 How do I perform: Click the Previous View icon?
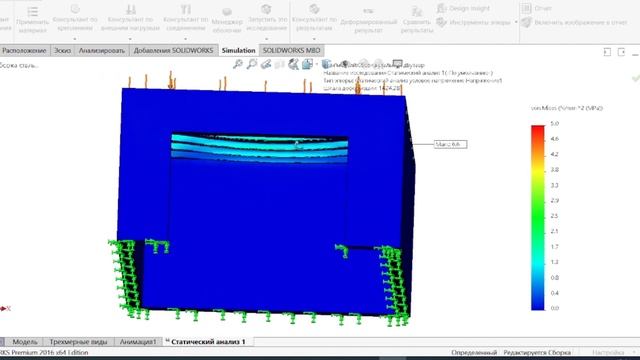(266, 64)
